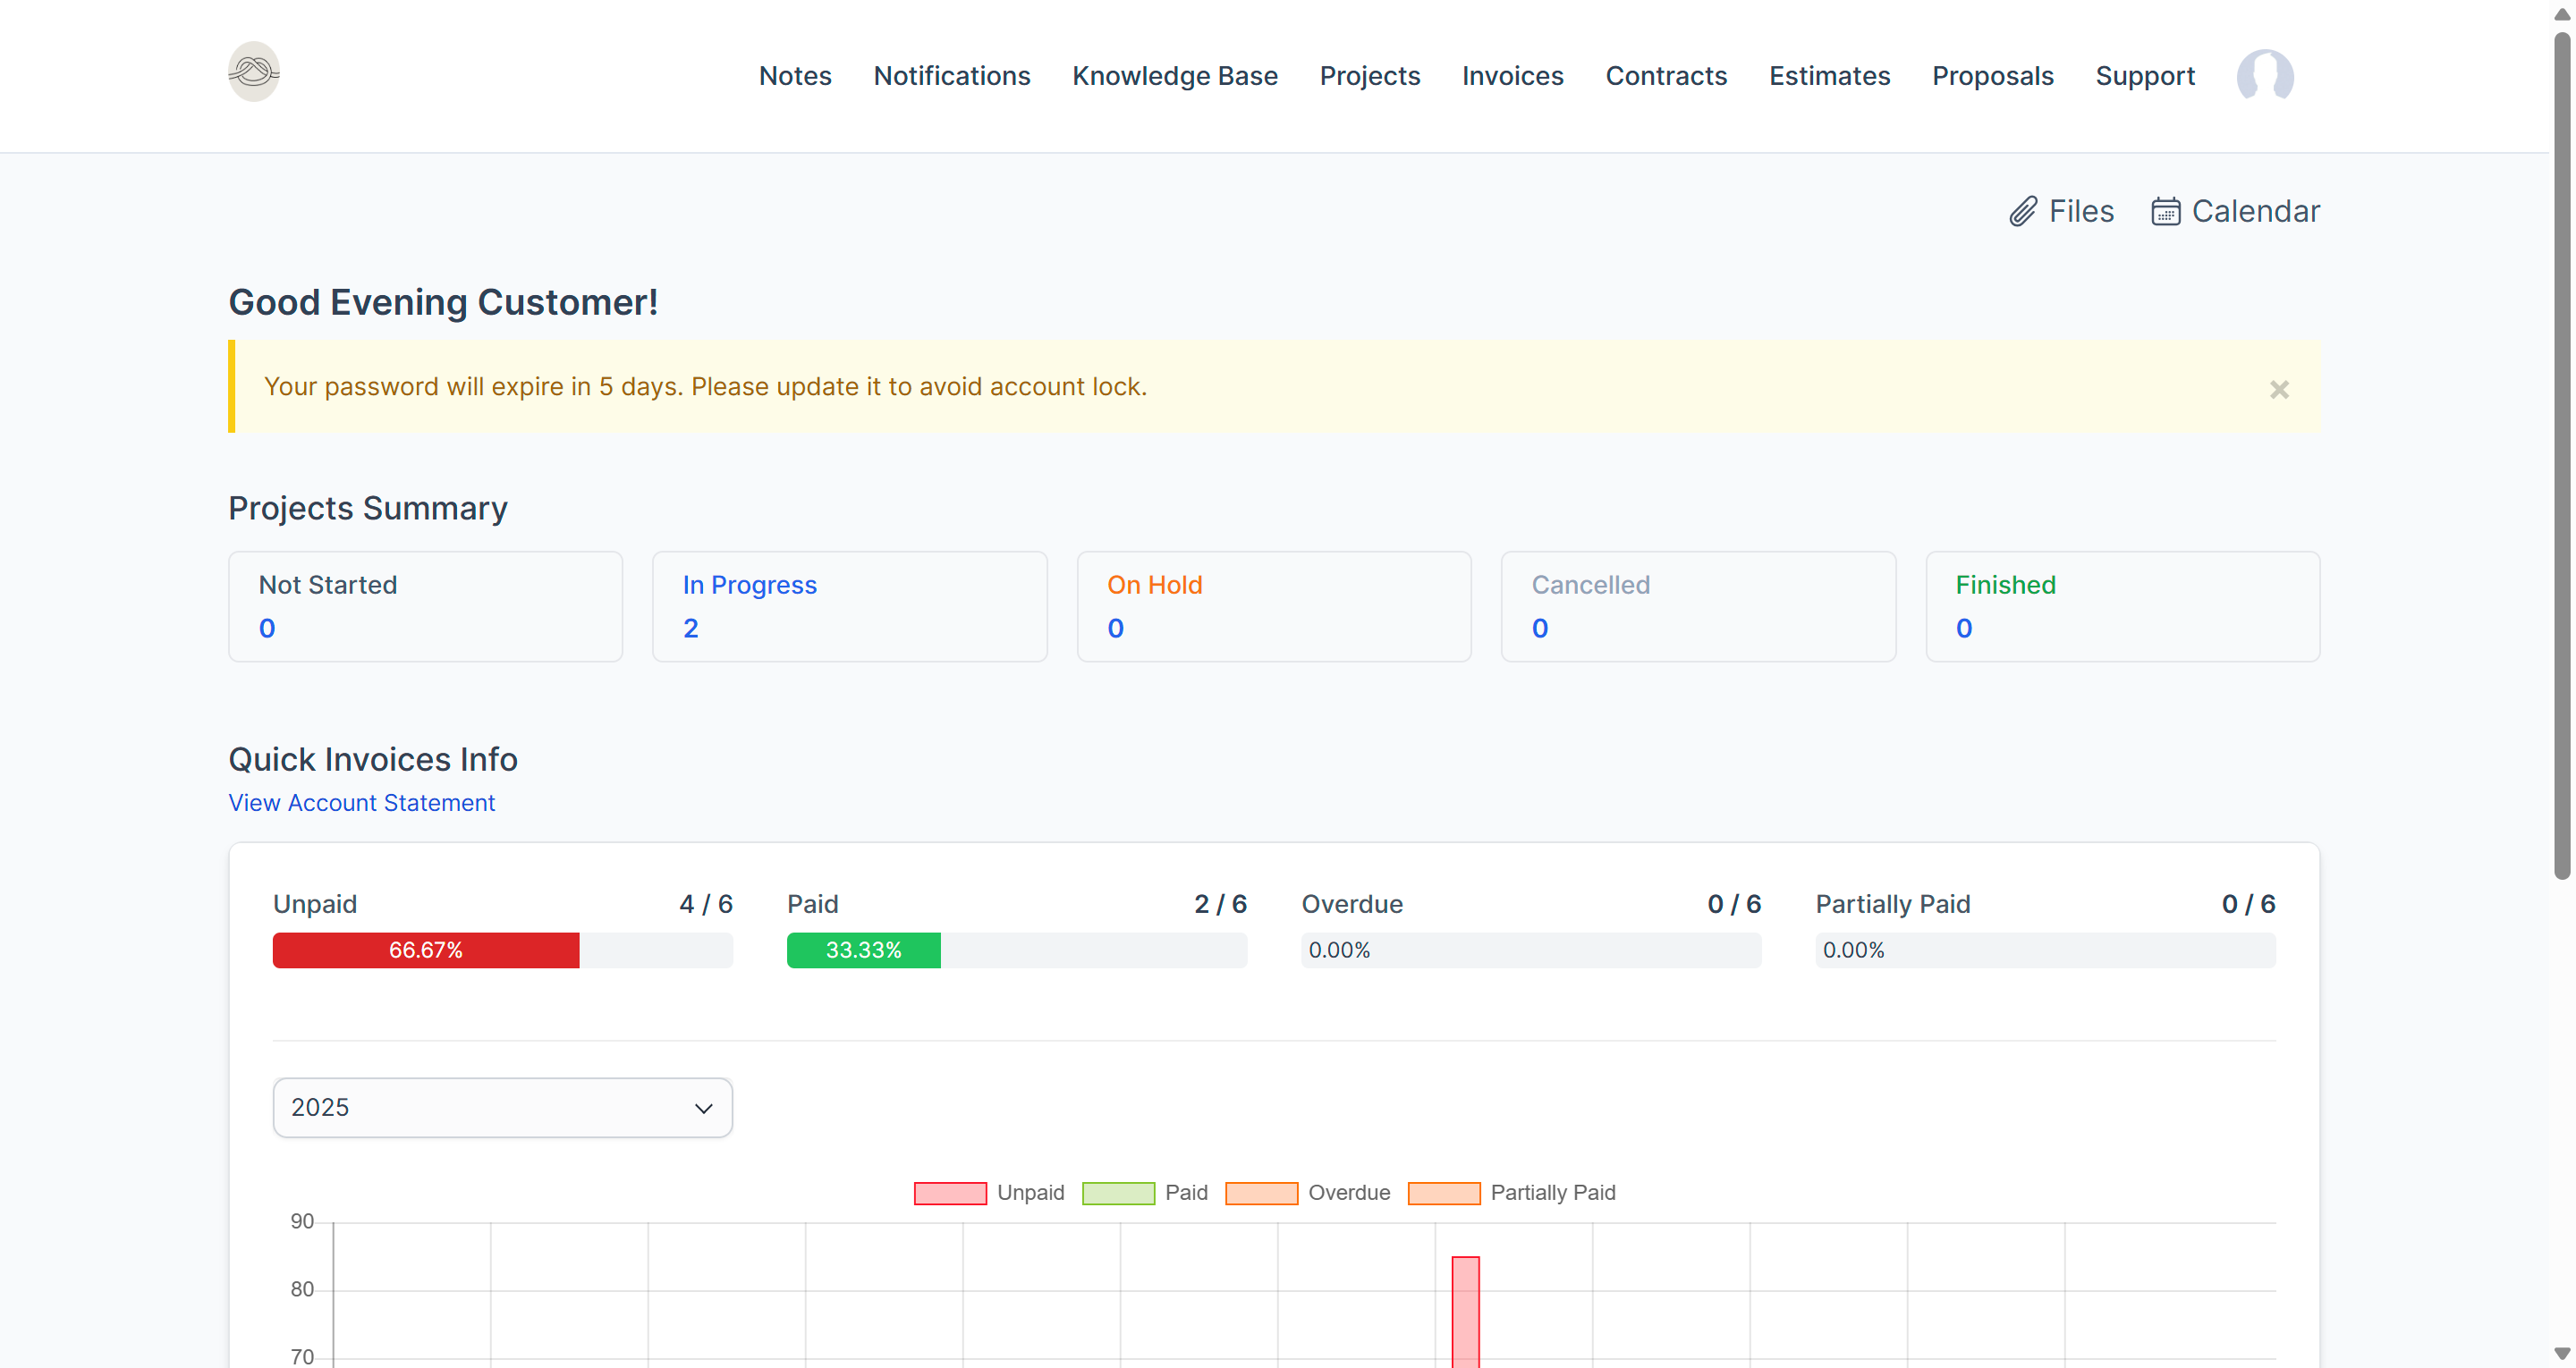Navigate to the Notes section

794,75
